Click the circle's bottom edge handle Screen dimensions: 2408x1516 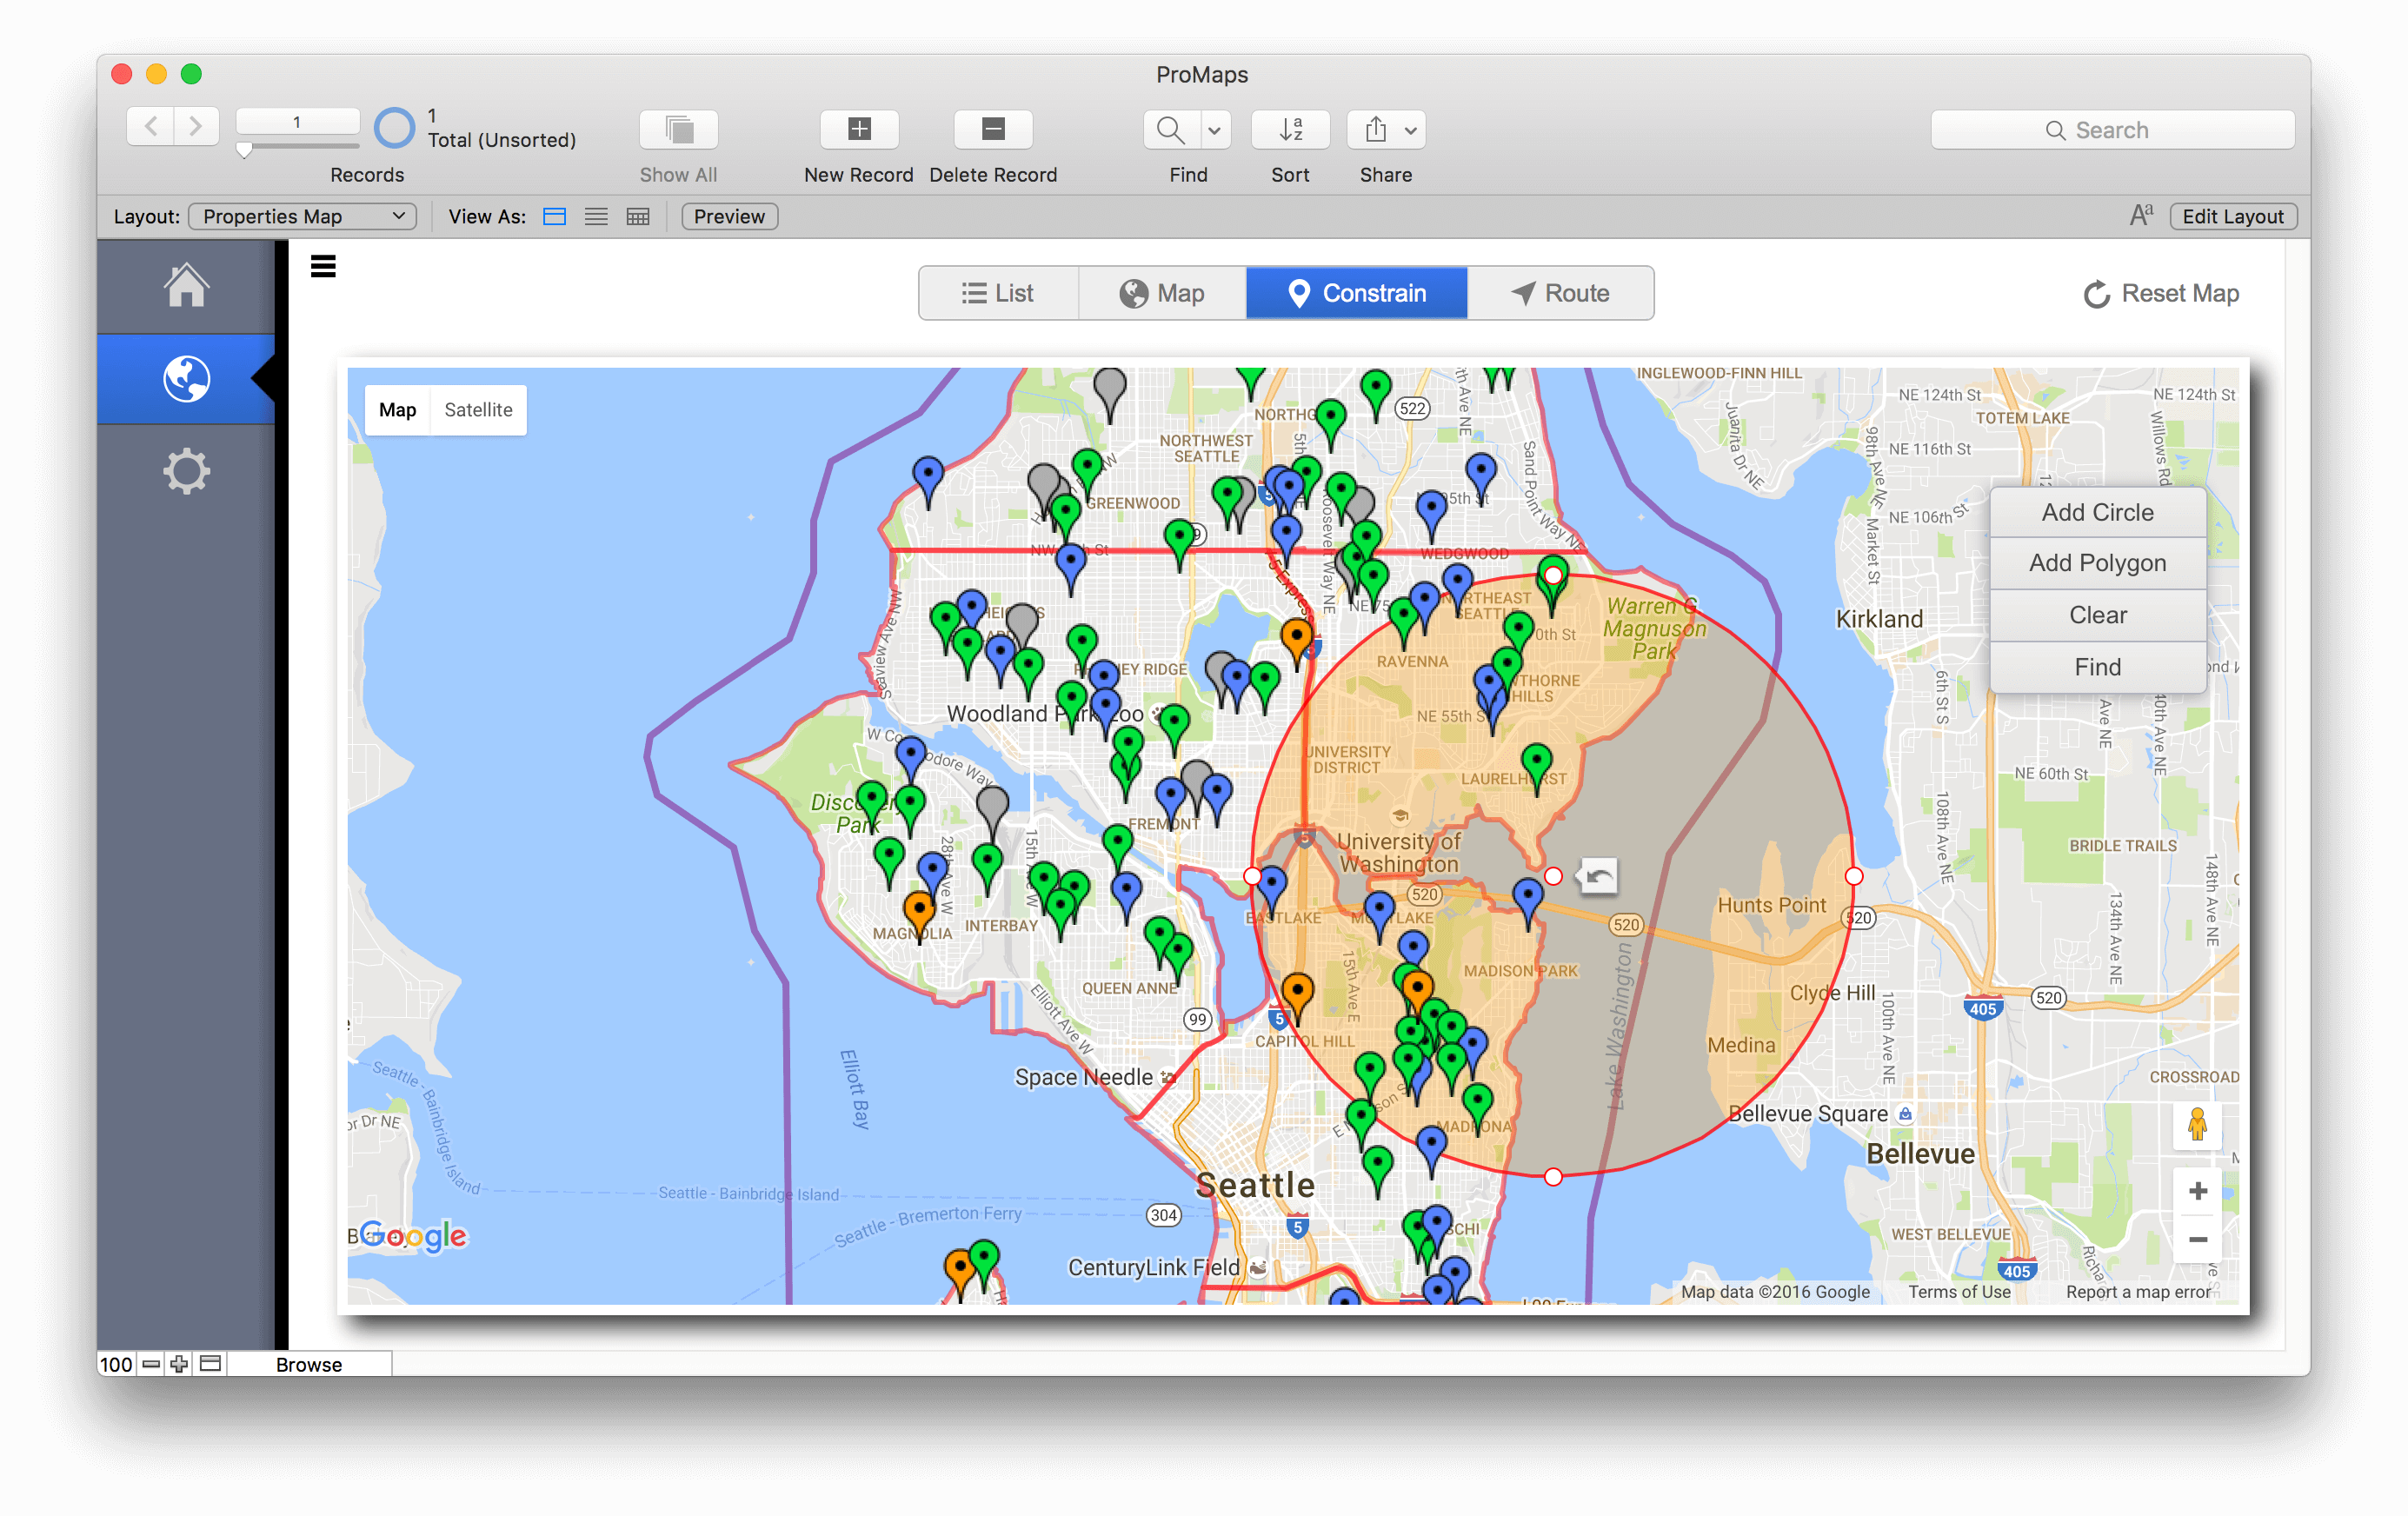click(x=1553, y=1176)
